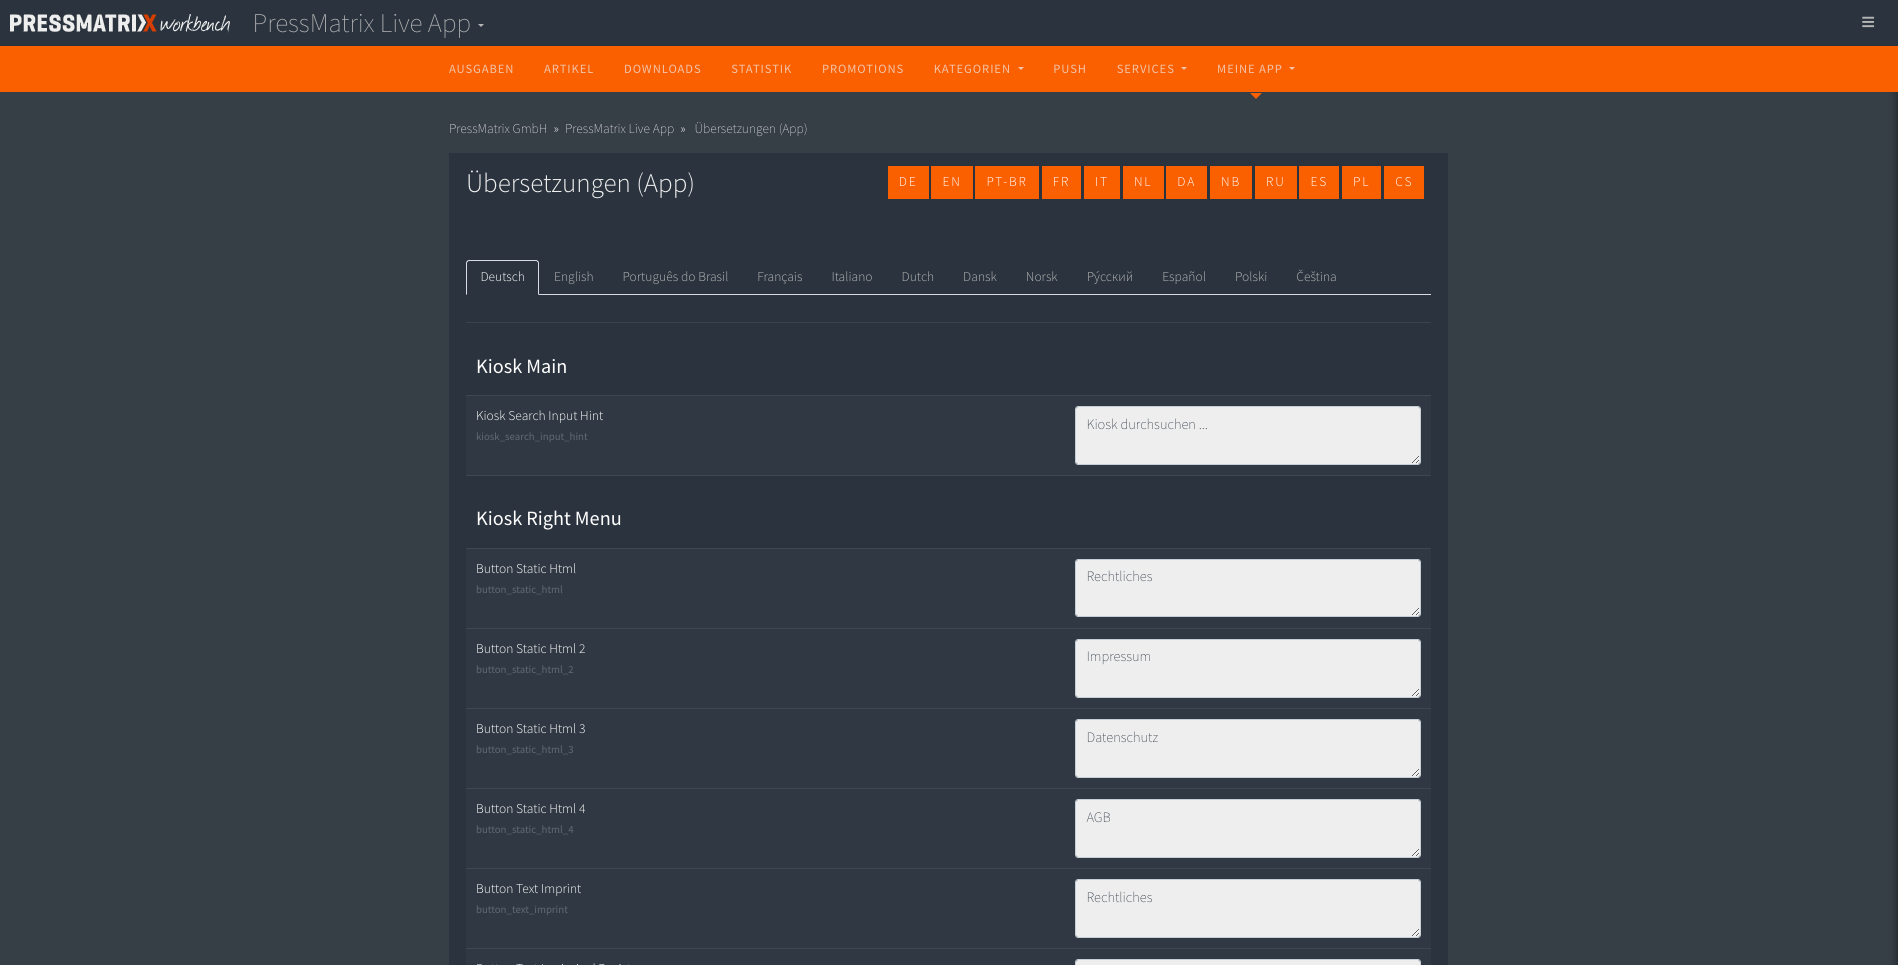Viewport: 1898px width, 965px height.
Task: Switch to the English tab
Action: (x=574, y=277)
